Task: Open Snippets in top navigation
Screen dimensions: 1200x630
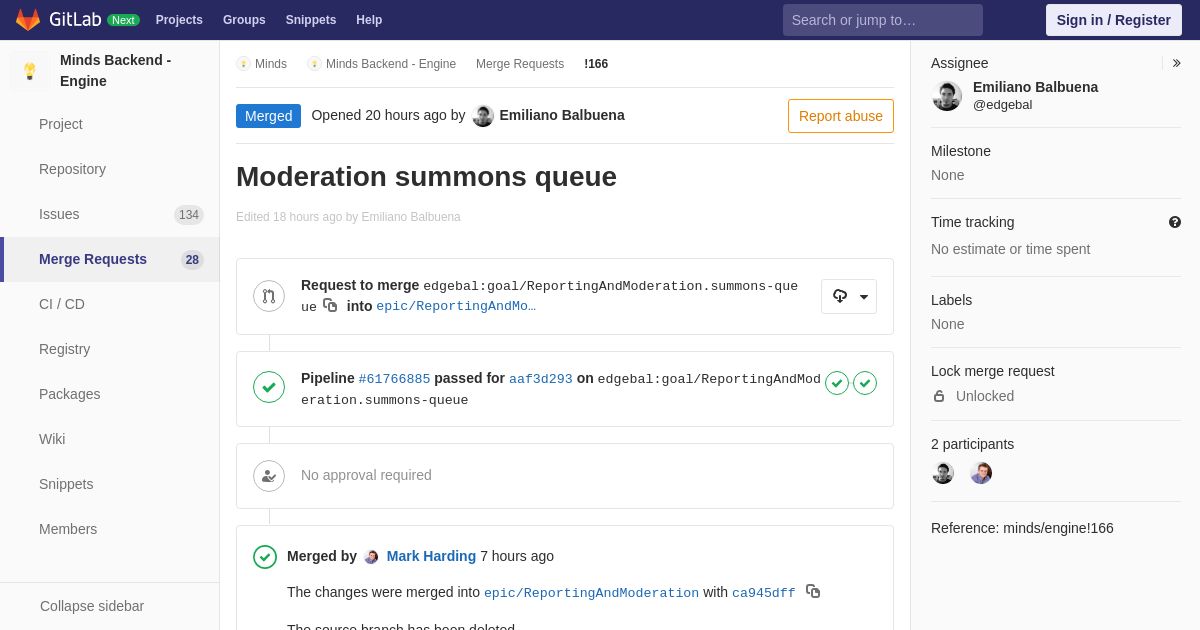Action: click(311, 20)
